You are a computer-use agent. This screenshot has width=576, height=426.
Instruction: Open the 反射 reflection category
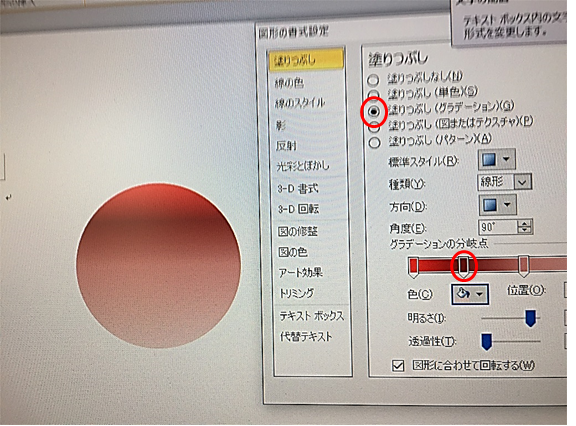click(x=287, y=146)
